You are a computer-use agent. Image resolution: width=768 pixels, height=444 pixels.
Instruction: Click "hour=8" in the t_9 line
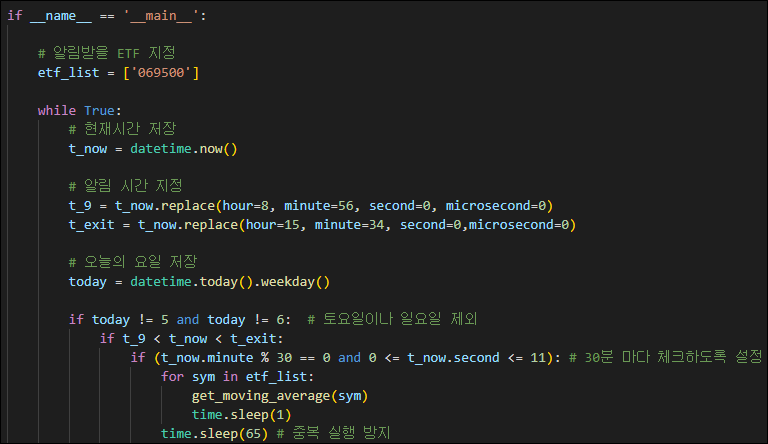(245, 205)
